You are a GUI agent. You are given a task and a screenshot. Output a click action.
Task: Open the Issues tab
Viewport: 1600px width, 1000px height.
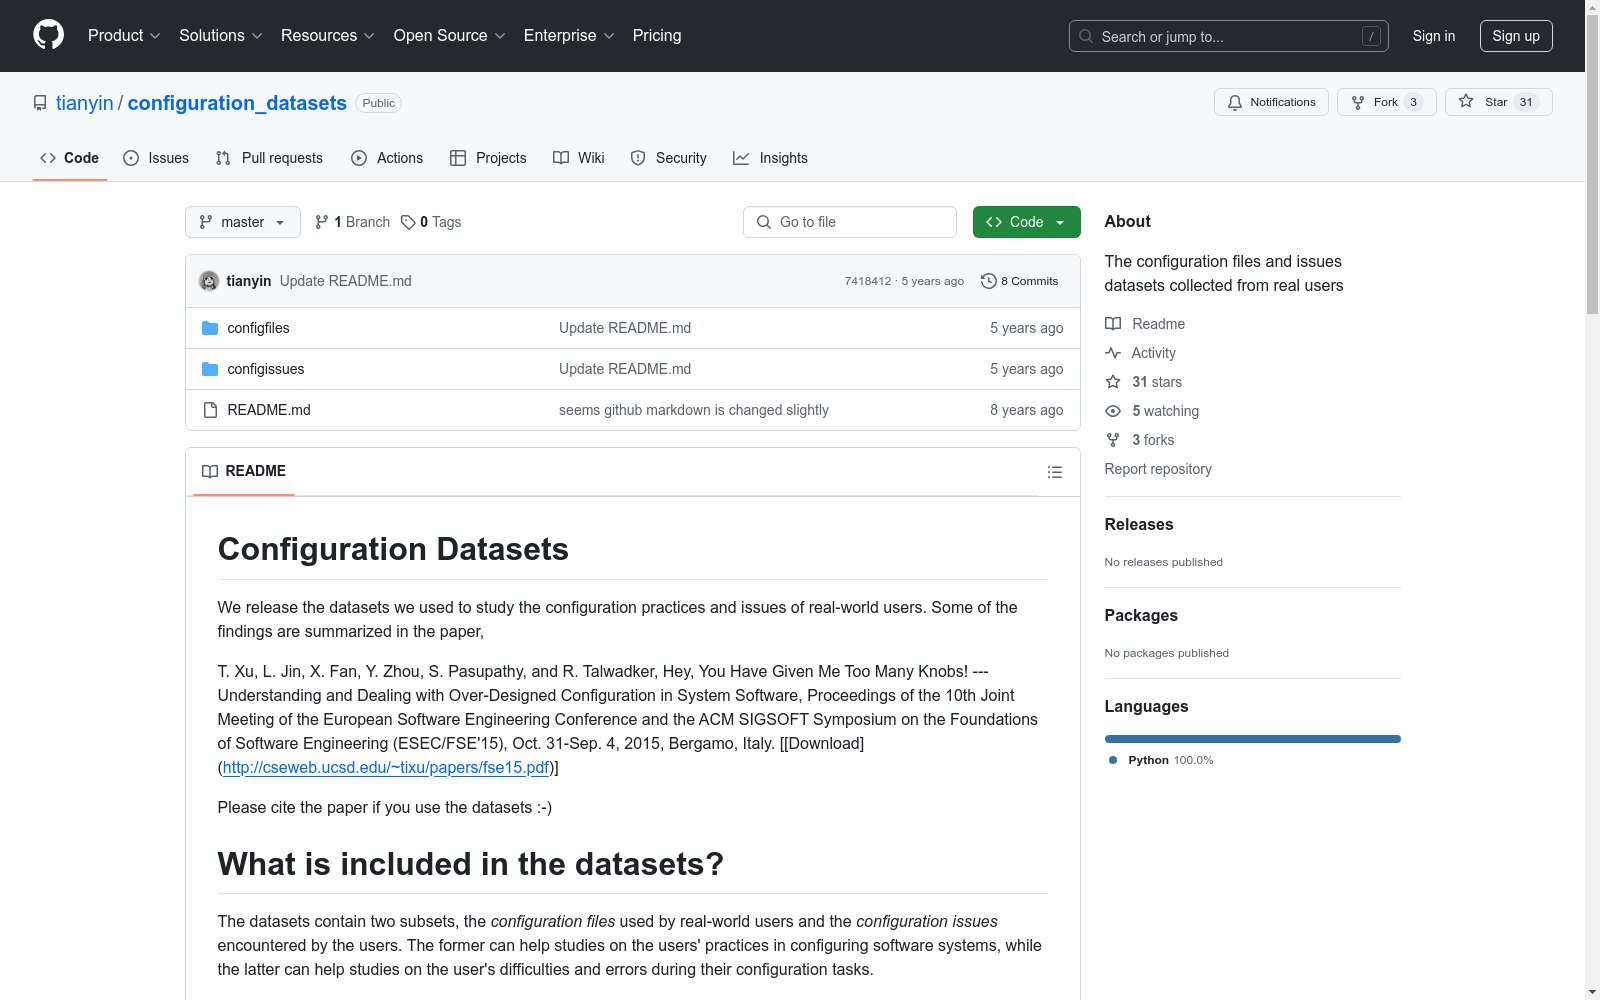tap(156, 158)
